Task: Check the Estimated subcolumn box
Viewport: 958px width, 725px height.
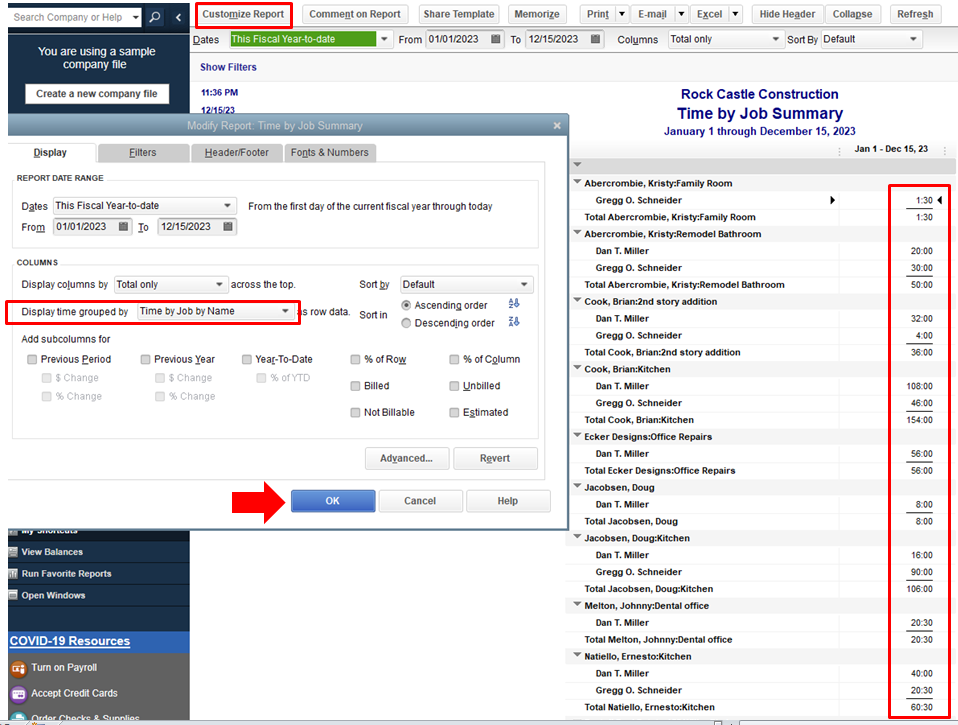Action: (x=454, y=413)
